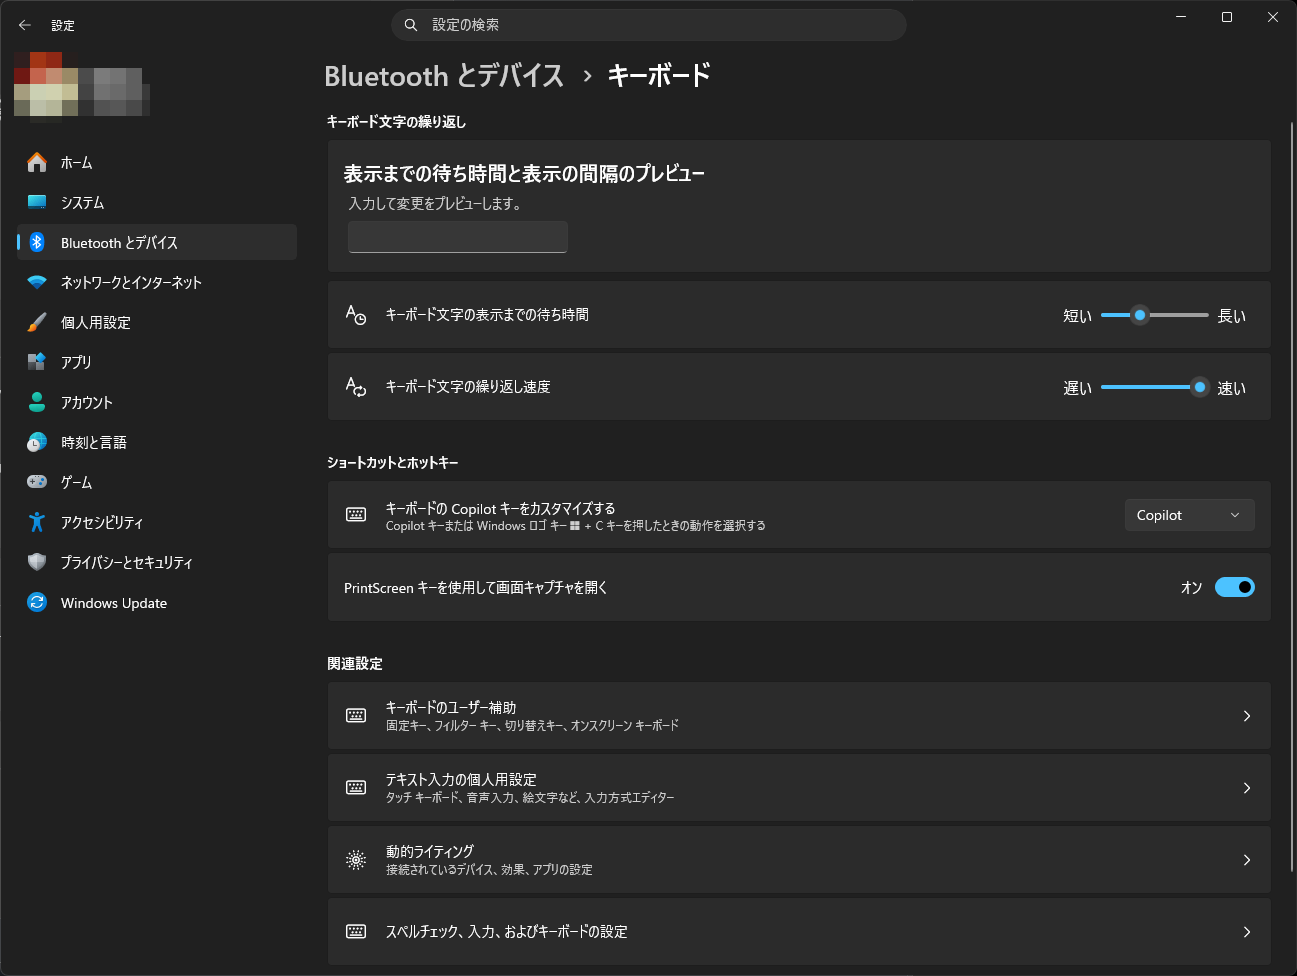Viewport: 1297px width, 976px height.
Task: Click the keyboard icon beside テキスト入力の個人用設定
Action: 356,787
